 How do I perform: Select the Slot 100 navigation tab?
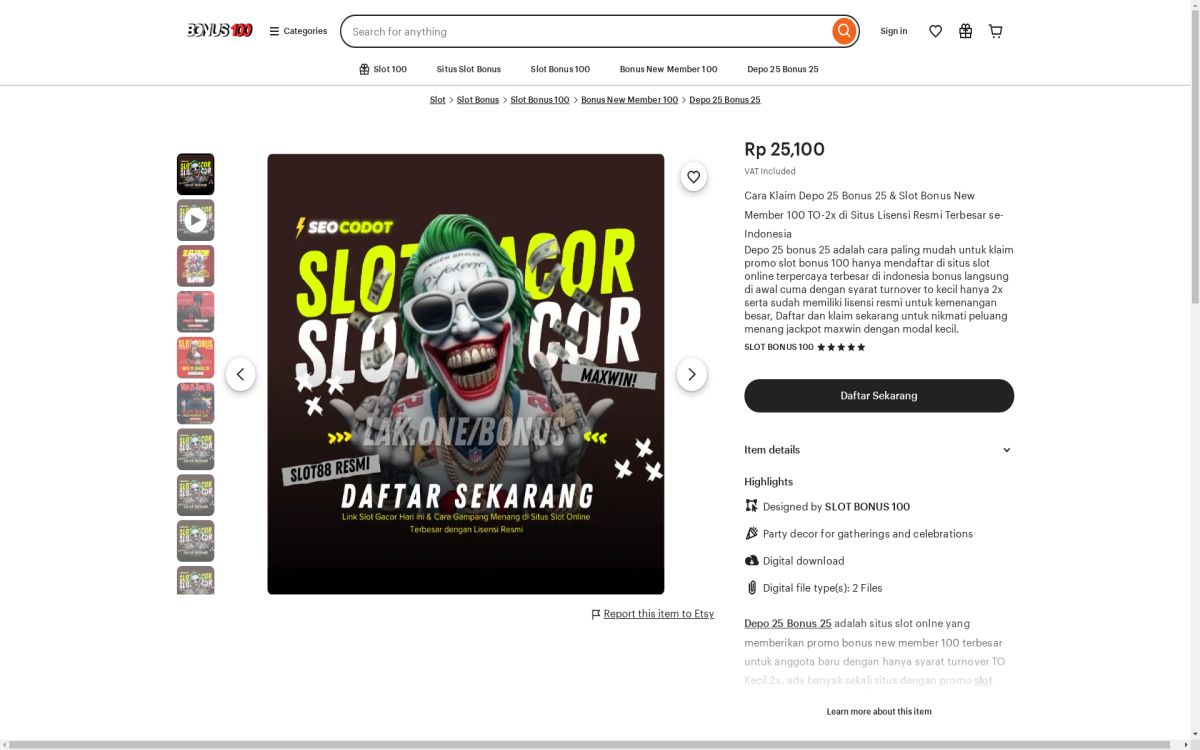(383, 69)
